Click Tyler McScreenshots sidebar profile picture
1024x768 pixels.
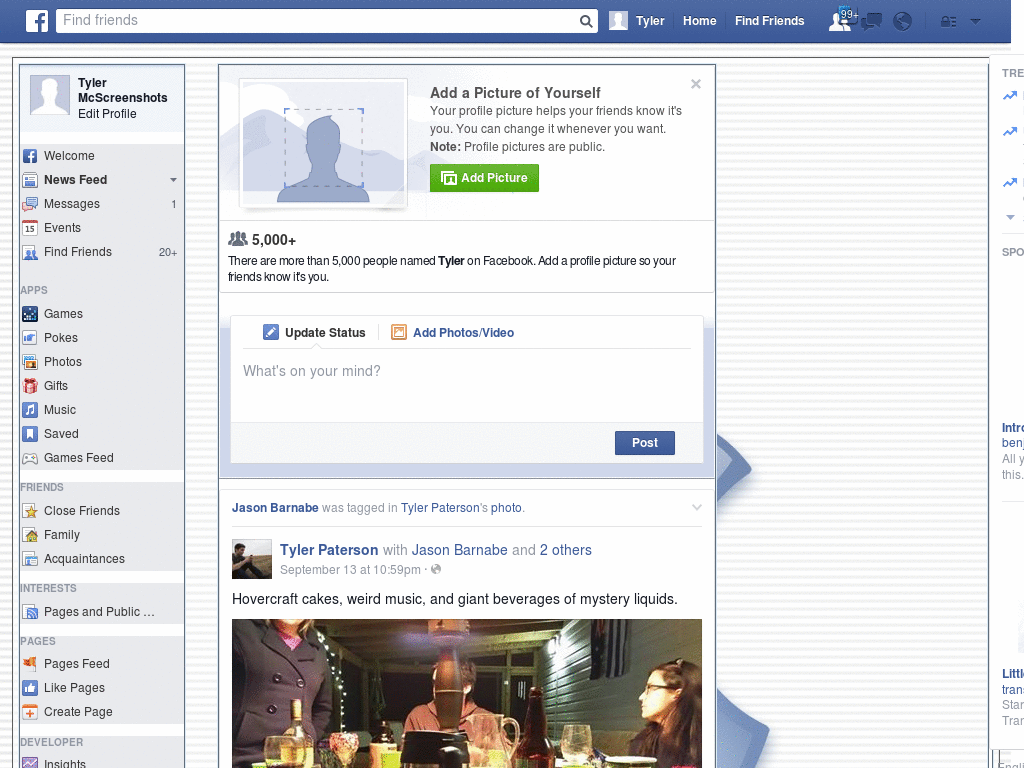tap(50, 95)
